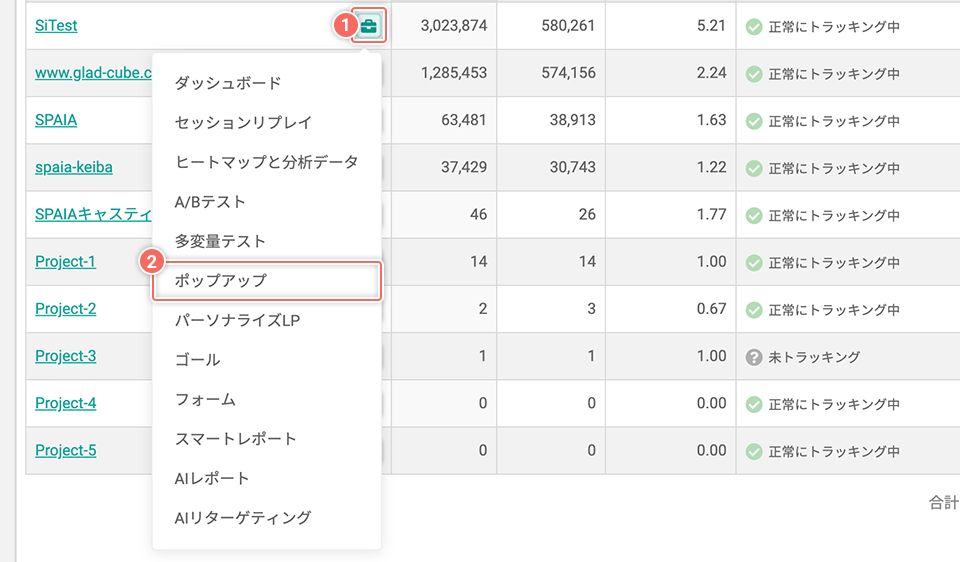The width and height of the screenshot is (960, 562).
Task: Click the value 38,913 in SPAIA row
Action: pos(572,120)
